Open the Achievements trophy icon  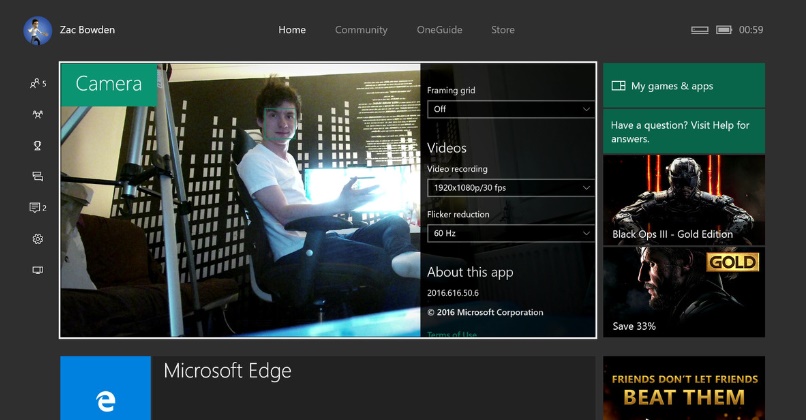coord(37,145)
